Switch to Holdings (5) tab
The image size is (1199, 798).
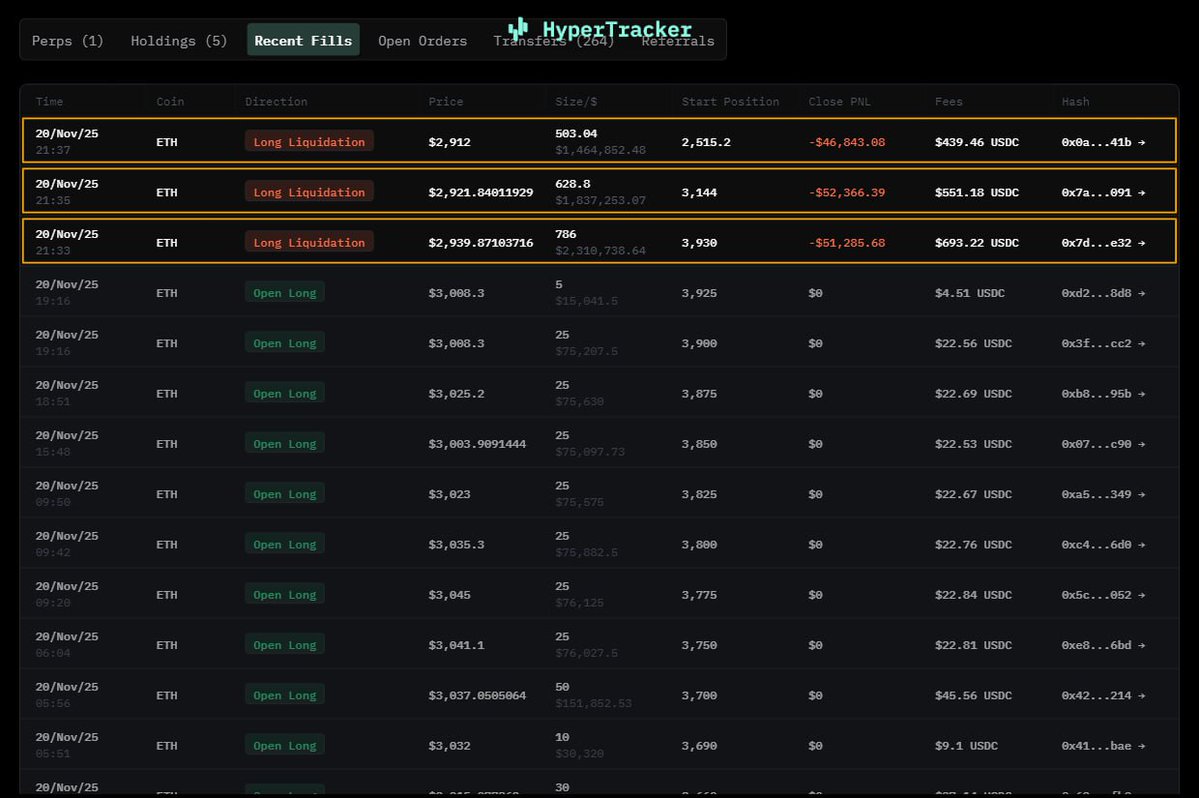point(179,41)
